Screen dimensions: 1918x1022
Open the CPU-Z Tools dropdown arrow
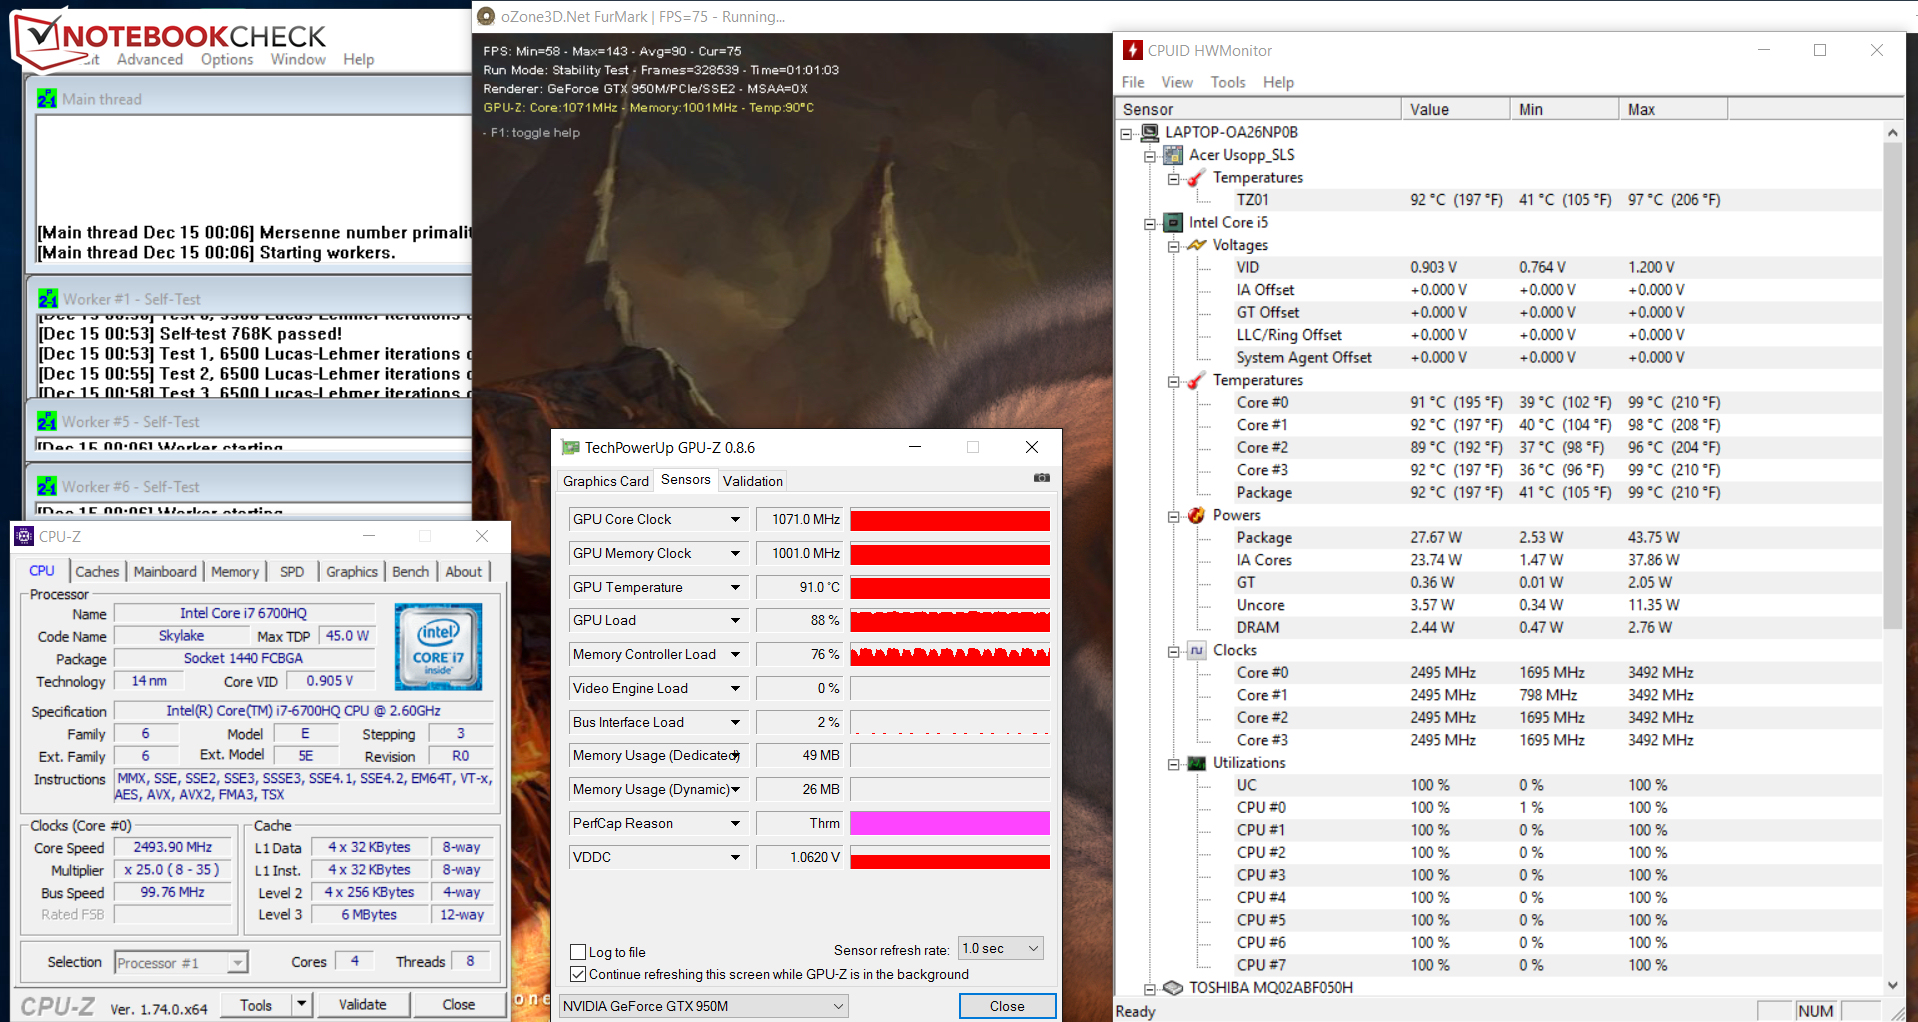click(x=301, y=1004)
